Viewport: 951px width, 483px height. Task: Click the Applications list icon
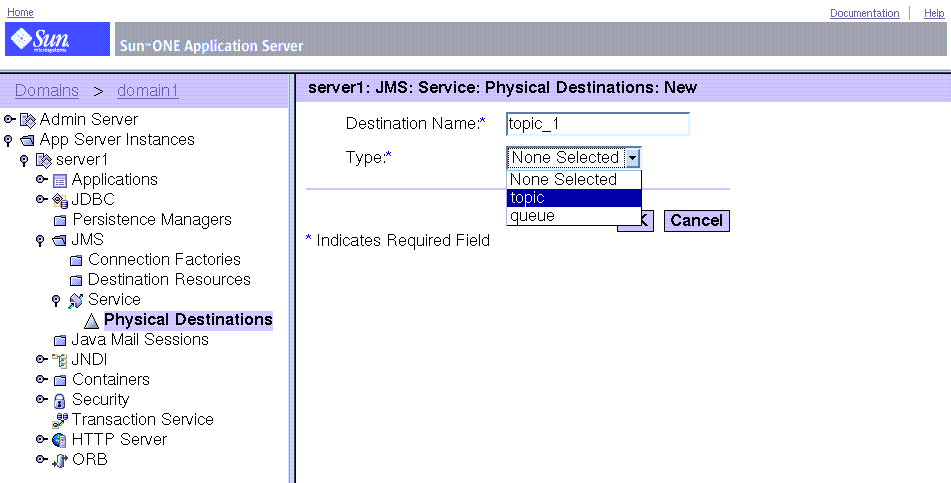point(59,180)
